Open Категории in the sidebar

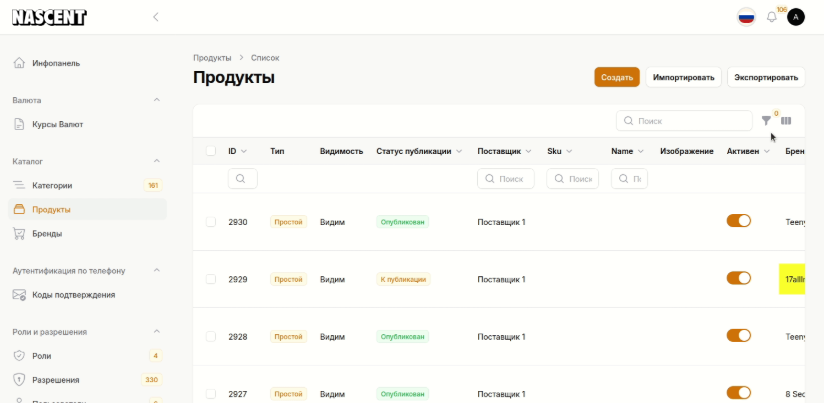[52, 185]
